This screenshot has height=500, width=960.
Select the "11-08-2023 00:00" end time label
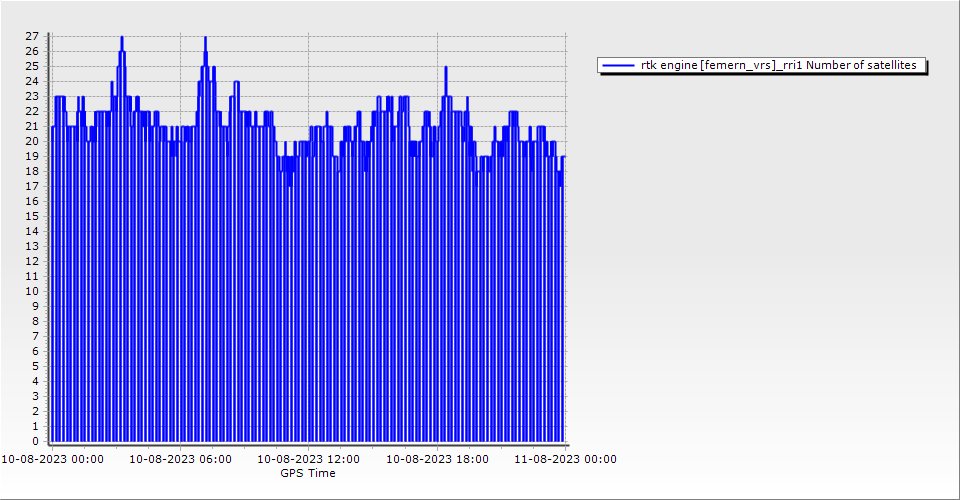pos(565,459)
